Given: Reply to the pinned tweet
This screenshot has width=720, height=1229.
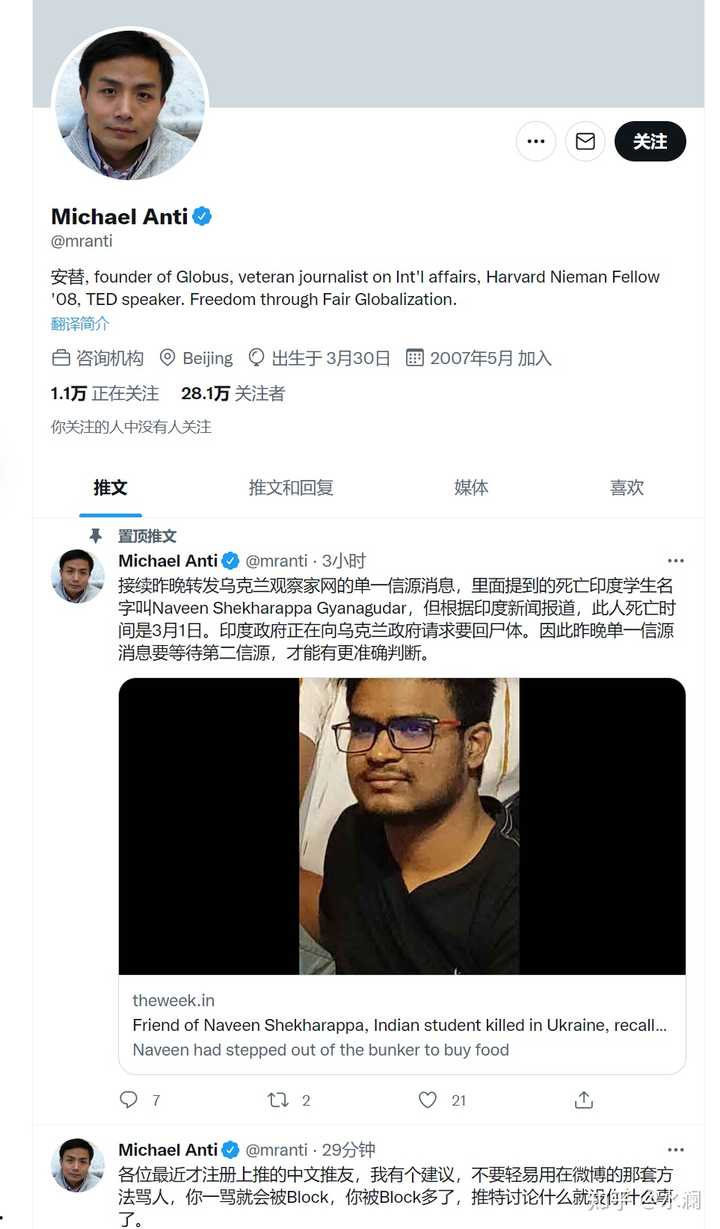Looking at the screenshot, I should [129, 1100].
